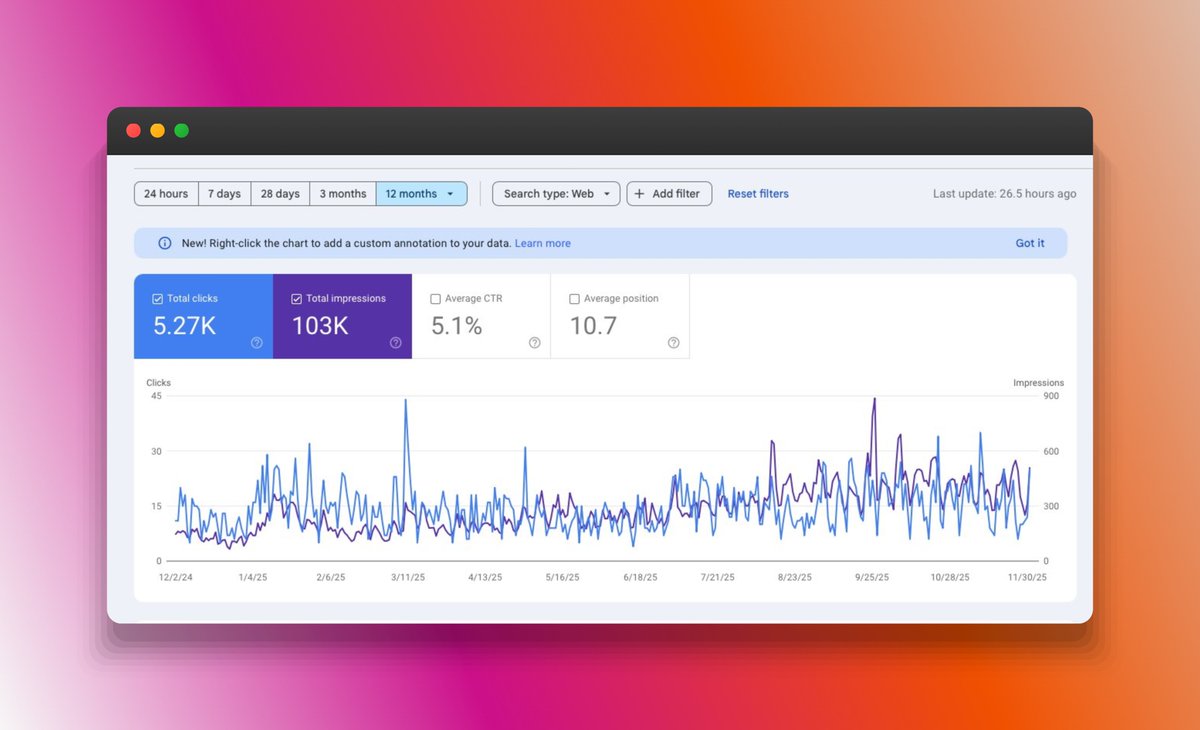Viewport: 1200px width, 730px height.
Task: Open the 12 months date range dropdown
Action: [421, 194]
